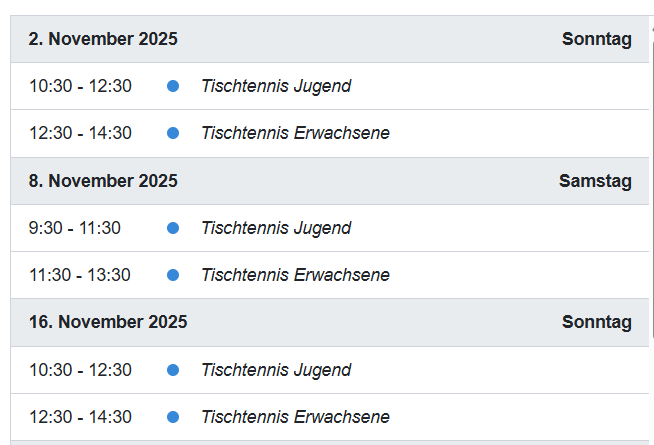Viewport: 654px width, 445px height.
Task: Click blue dot of Tischtennis Erwachsene on 16. November
Action: [173, 417]
